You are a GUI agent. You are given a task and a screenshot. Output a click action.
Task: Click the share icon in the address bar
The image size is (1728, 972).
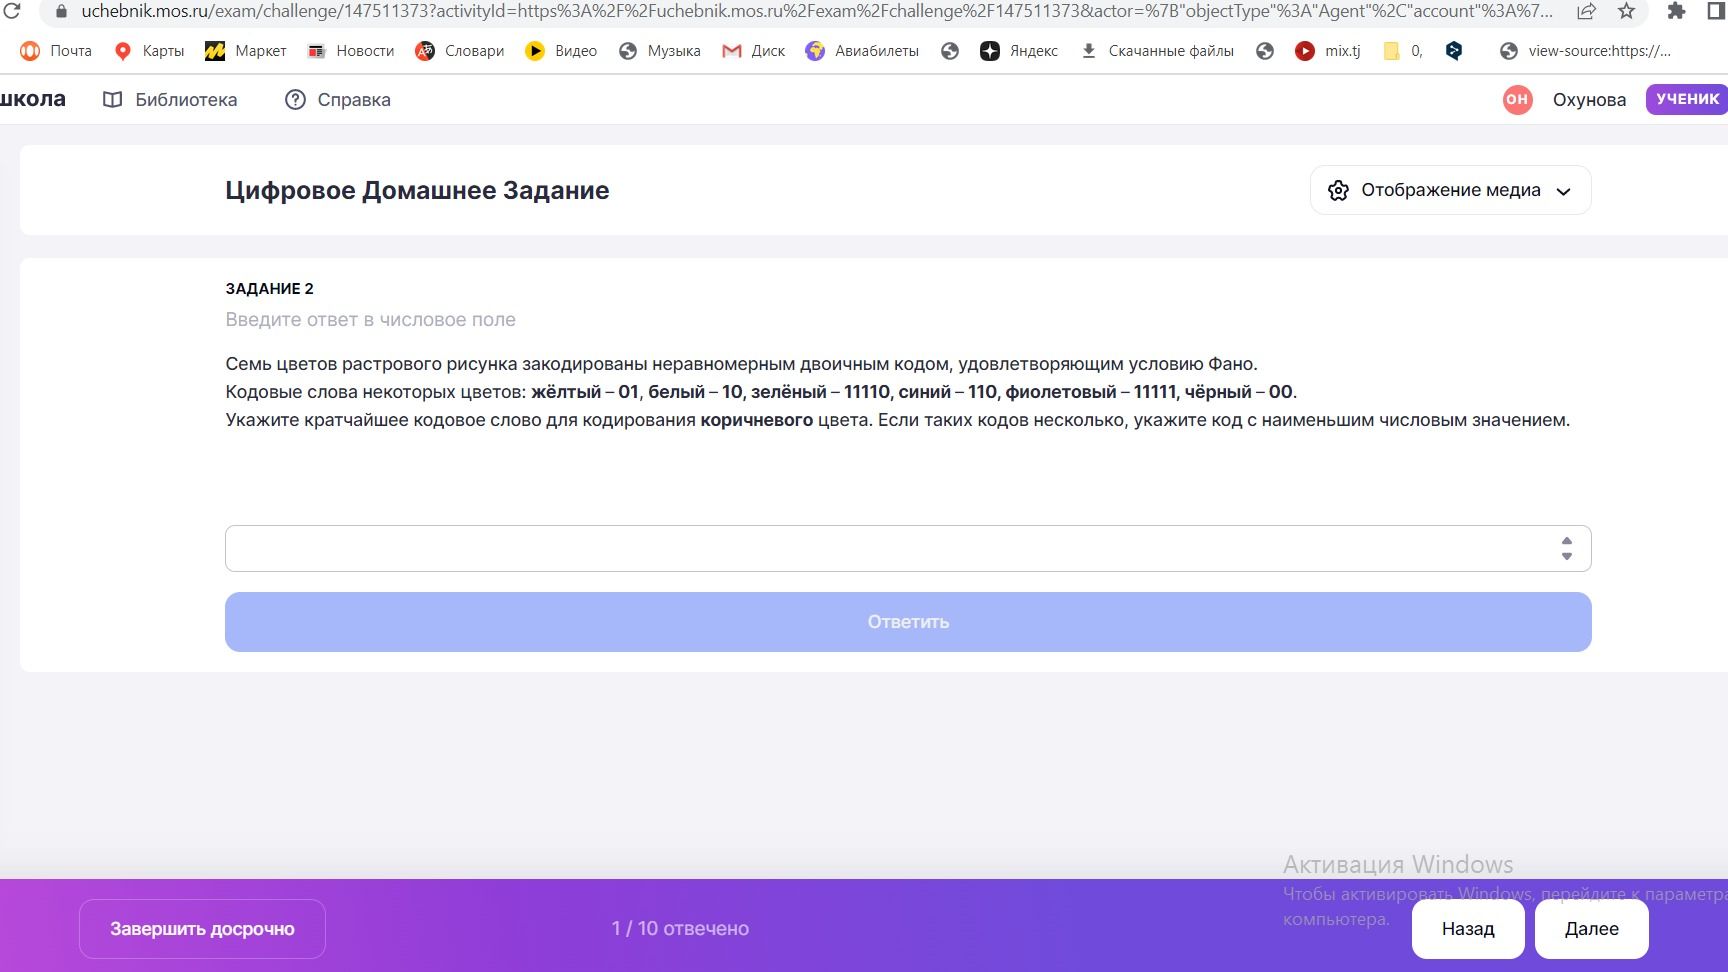click(x=1586, y=11)
